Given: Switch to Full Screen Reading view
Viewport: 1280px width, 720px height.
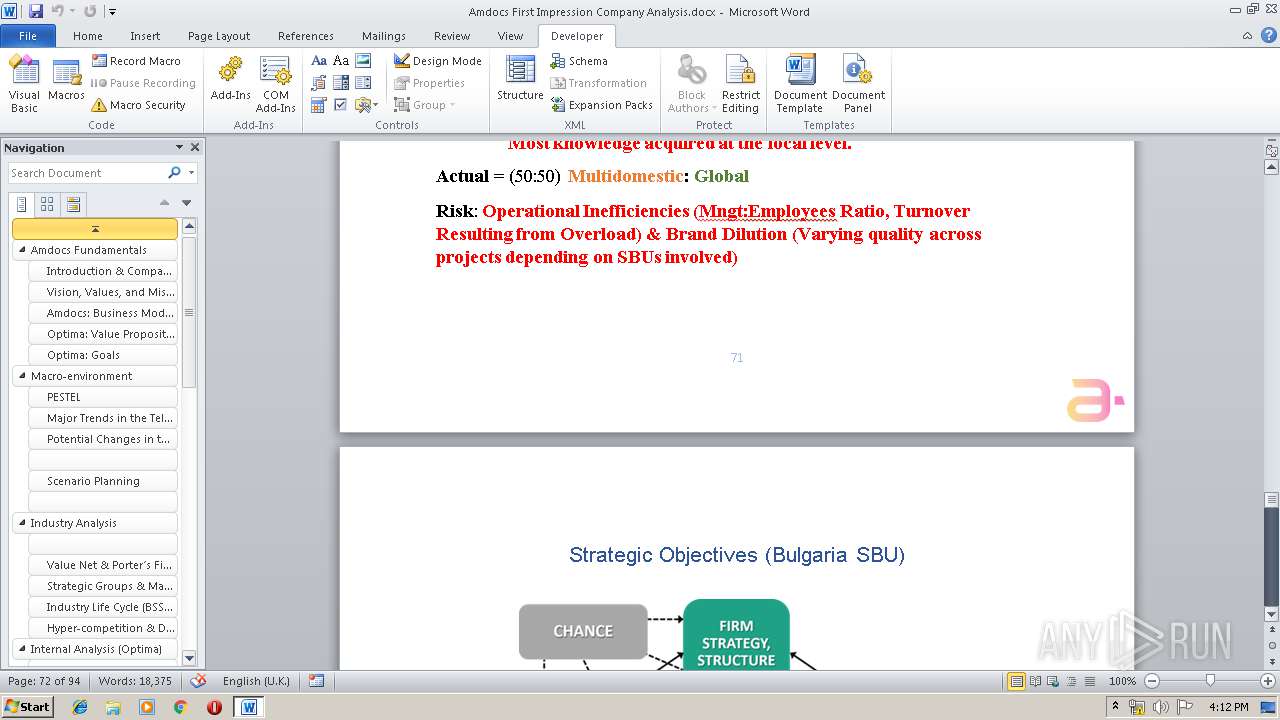Looking at the screenshot, I should click(1035, 681).
